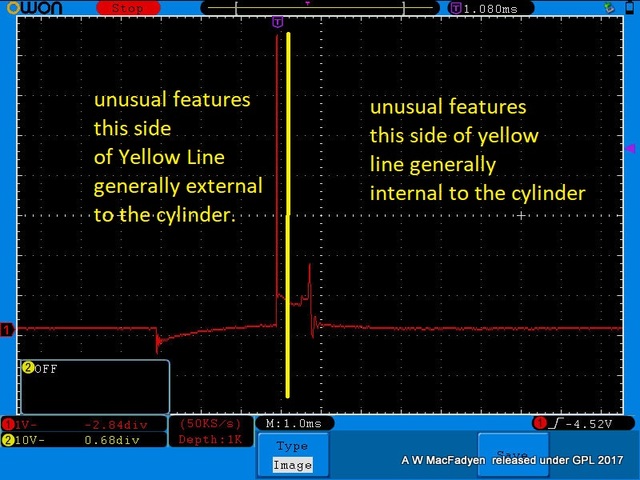The height and width of the screenshot is (480, 640).
Task: Click the Depth:1K memory depth readout
Action: tap(207, 440)
